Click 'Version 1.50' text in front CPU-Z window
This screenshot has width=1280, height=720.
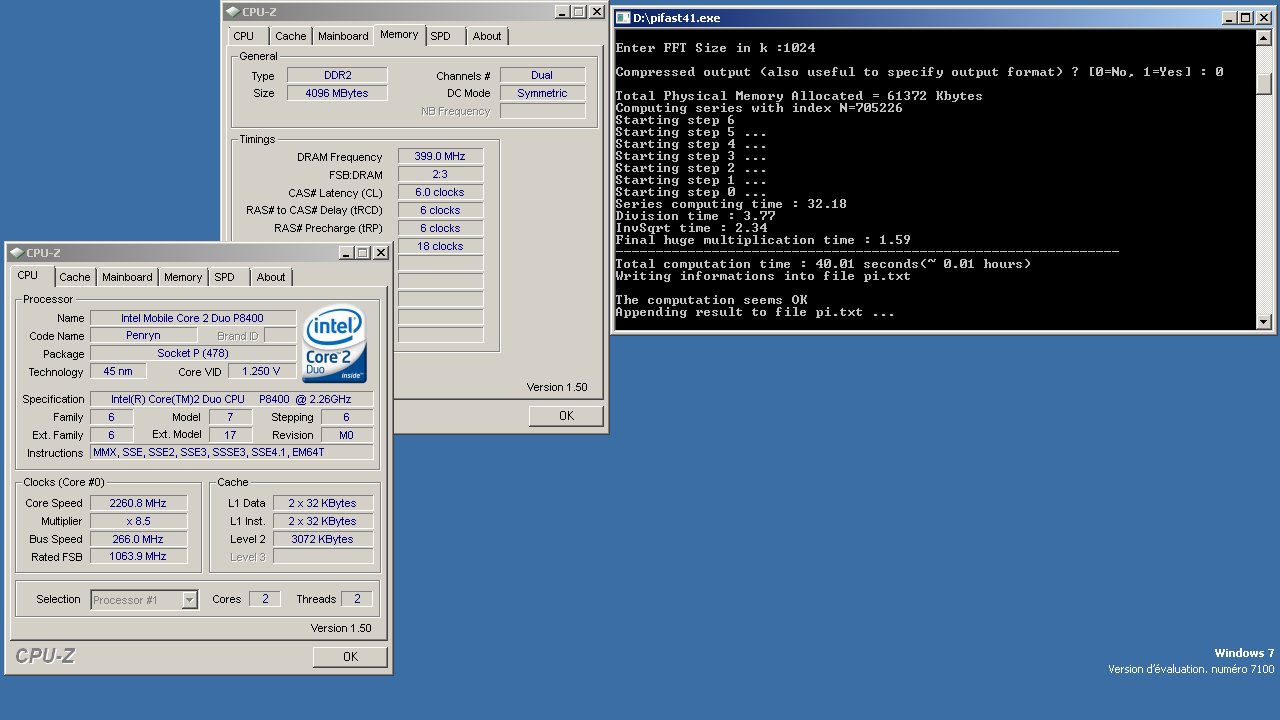(x=341, y=628)
